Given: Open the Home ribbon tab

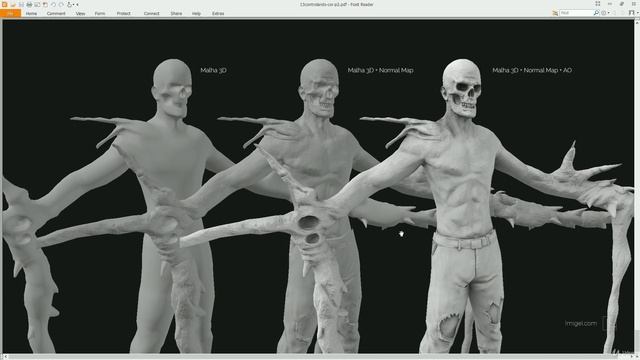Looking at the screenshot, I should click(31, 13).
